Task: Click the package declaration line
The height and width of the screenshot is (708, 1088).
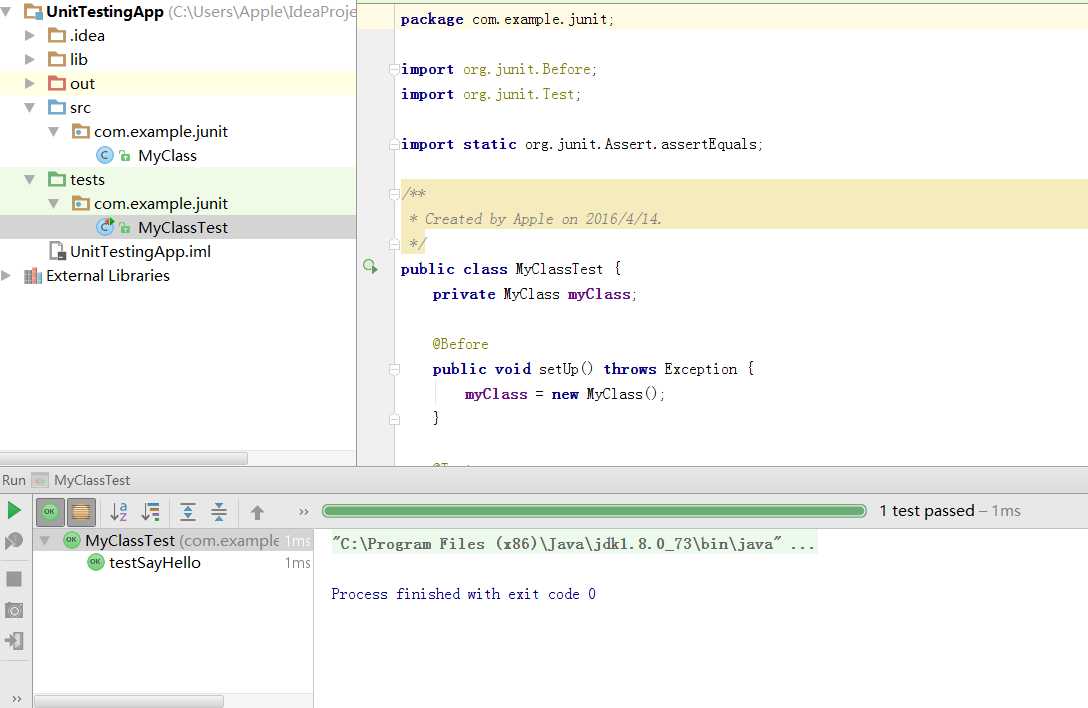Action: click(x=507, y=19)
